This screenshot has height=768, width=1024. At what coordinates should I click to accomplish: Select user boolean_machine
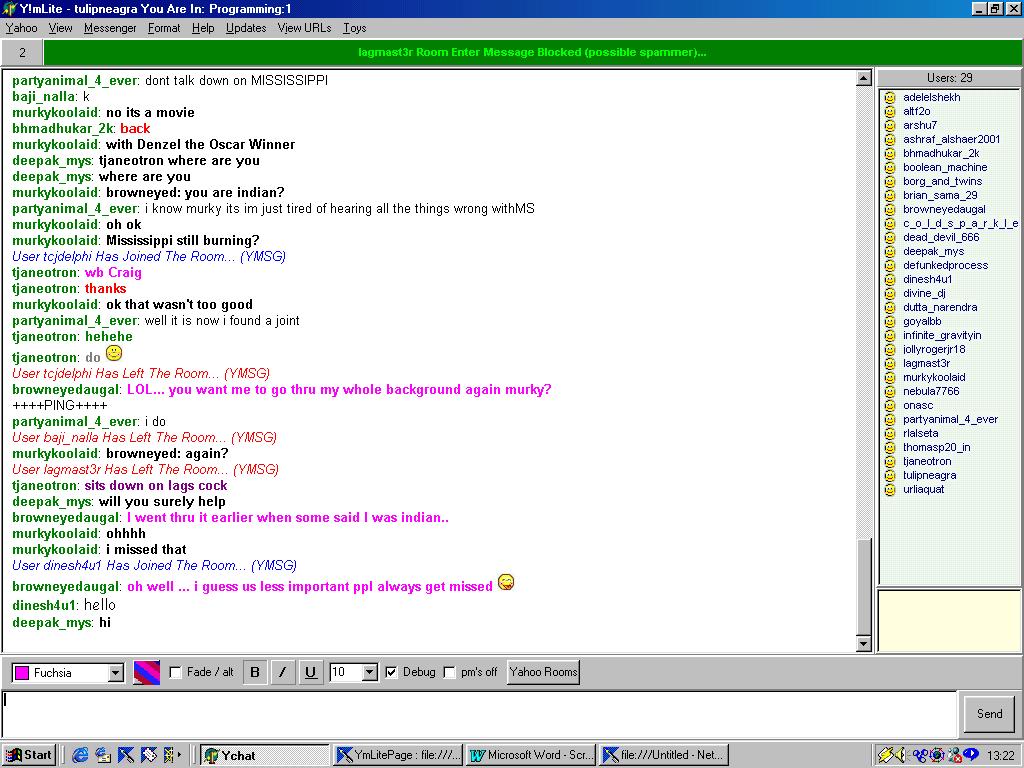(x=944, y=167)
